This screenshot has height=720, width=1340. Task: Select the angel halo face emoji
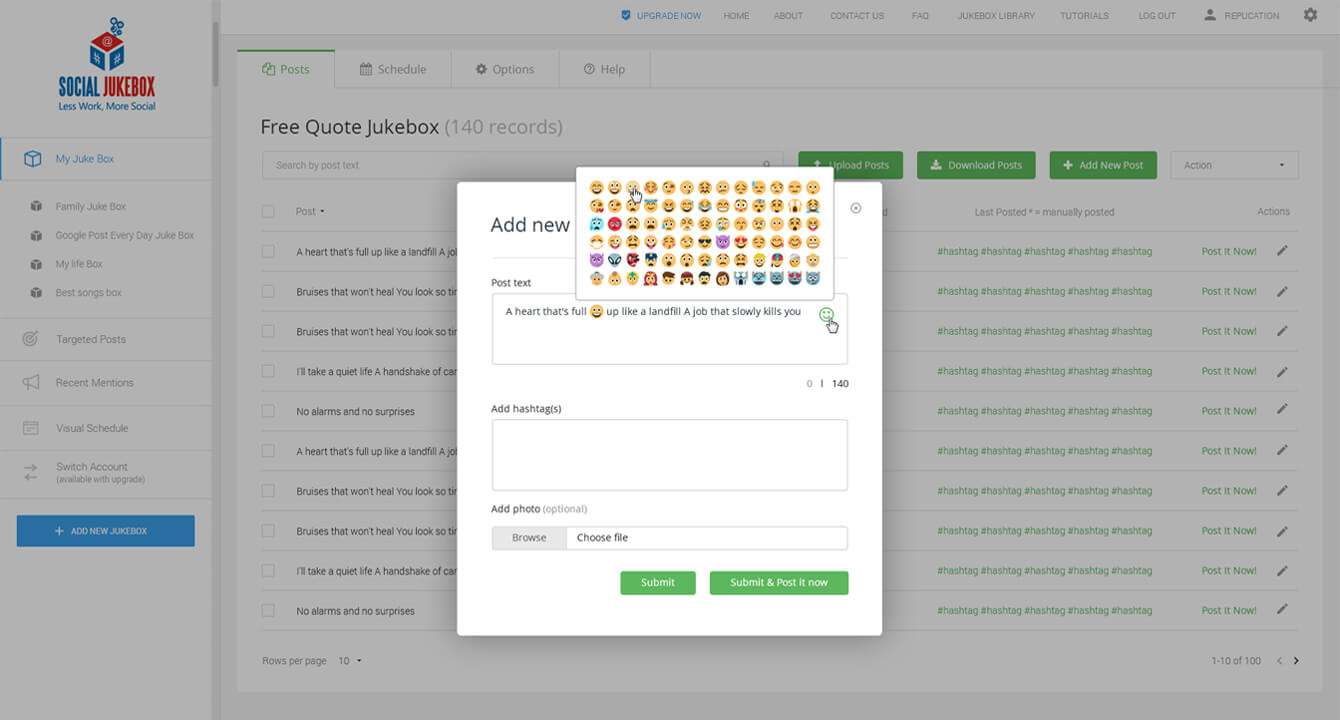(651, 206)
